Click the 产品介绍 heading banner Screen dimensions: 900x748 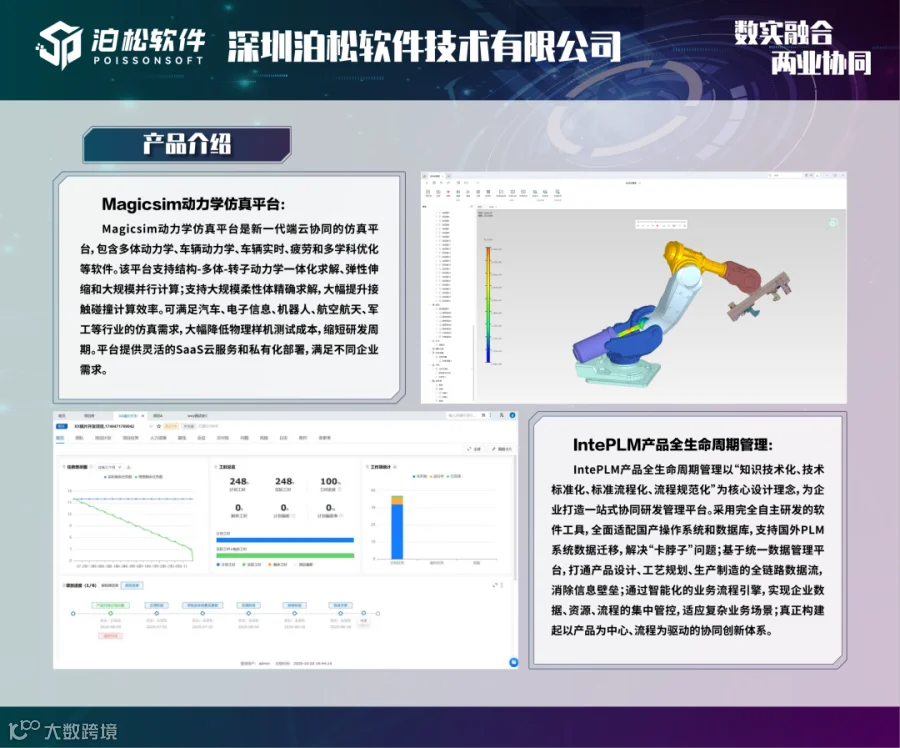187,144
